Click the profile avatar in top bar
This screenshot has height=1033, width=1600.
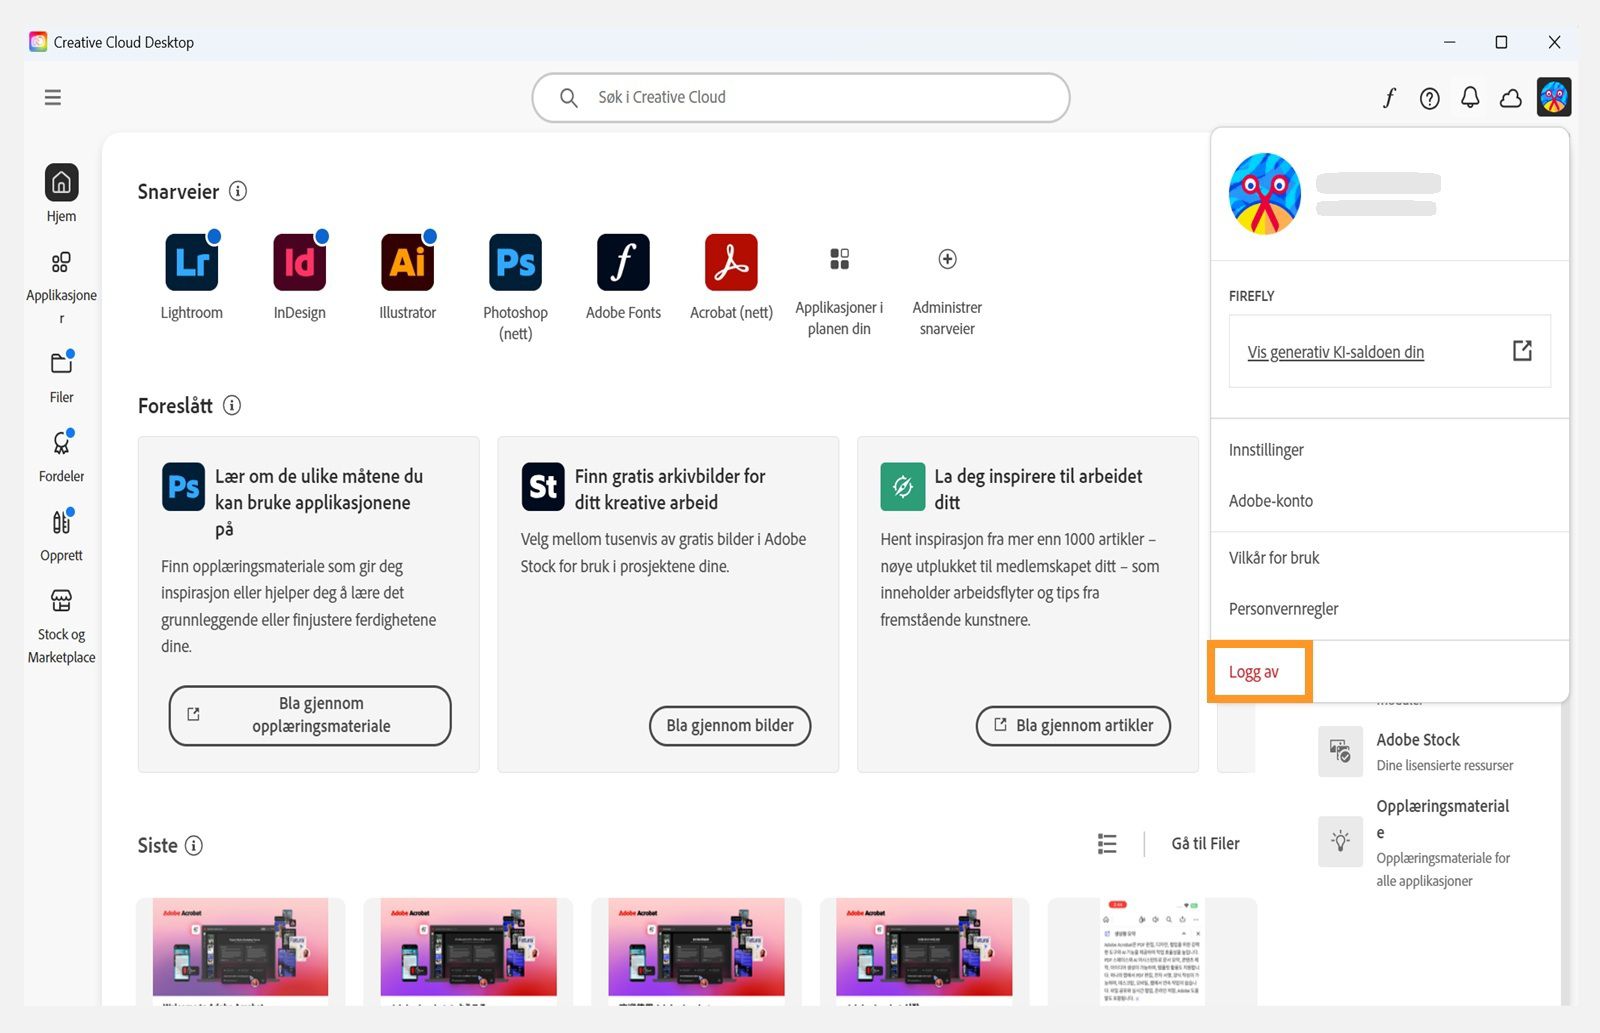1554,97
